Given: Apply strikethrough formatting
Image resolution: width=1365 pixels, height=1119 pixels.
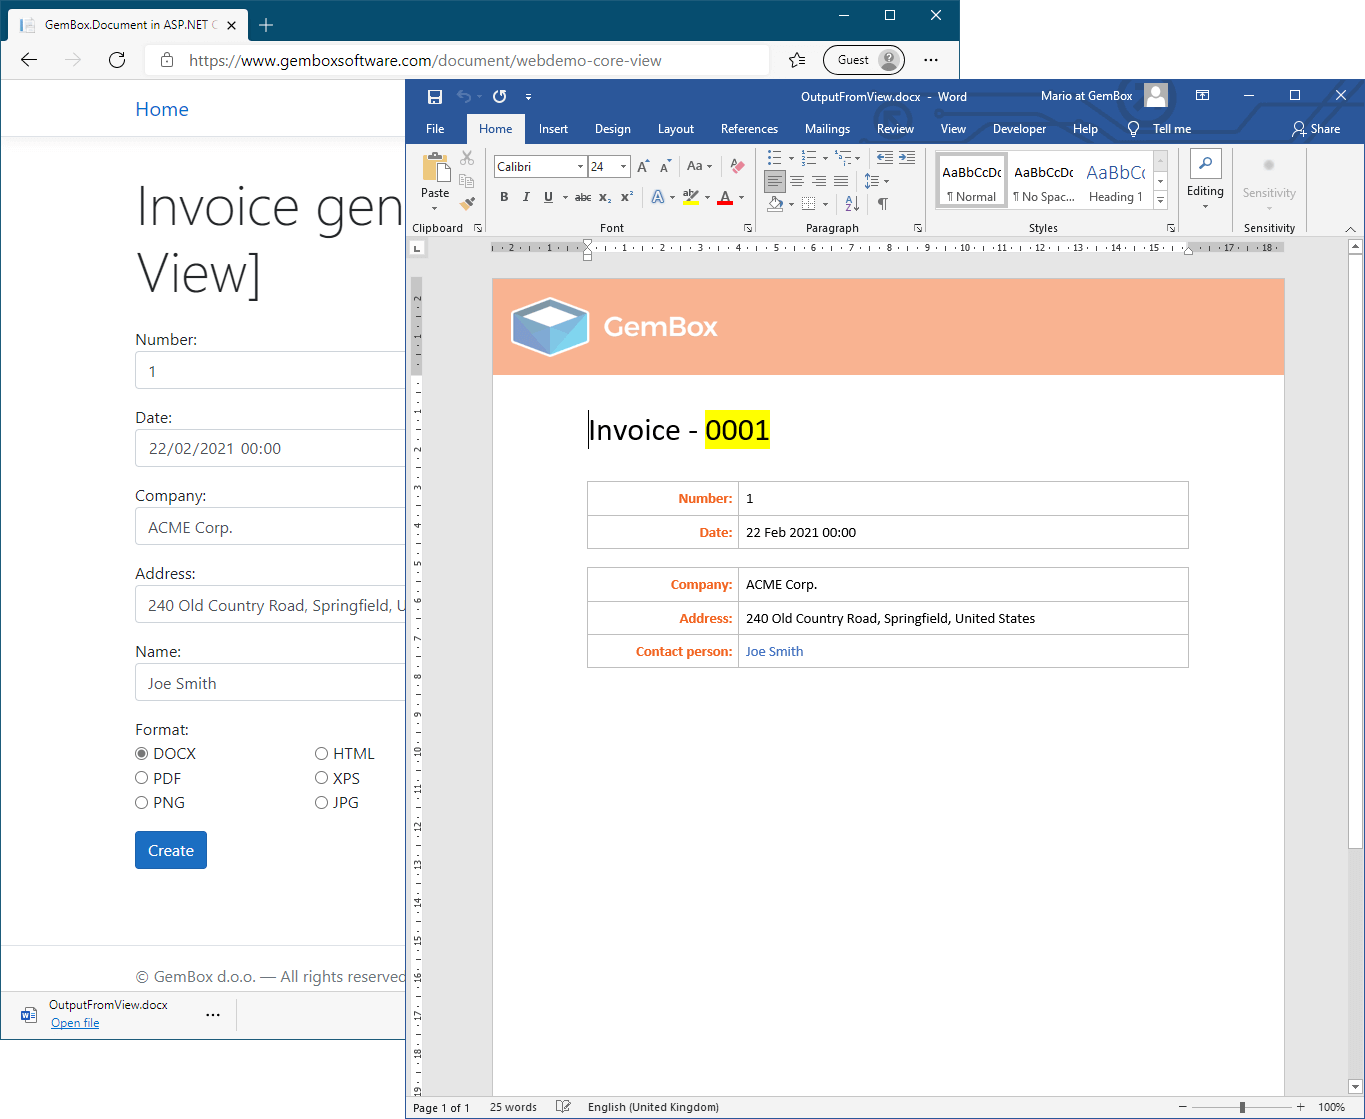Looking at the screenshot, I should click(x=583, y=197).
